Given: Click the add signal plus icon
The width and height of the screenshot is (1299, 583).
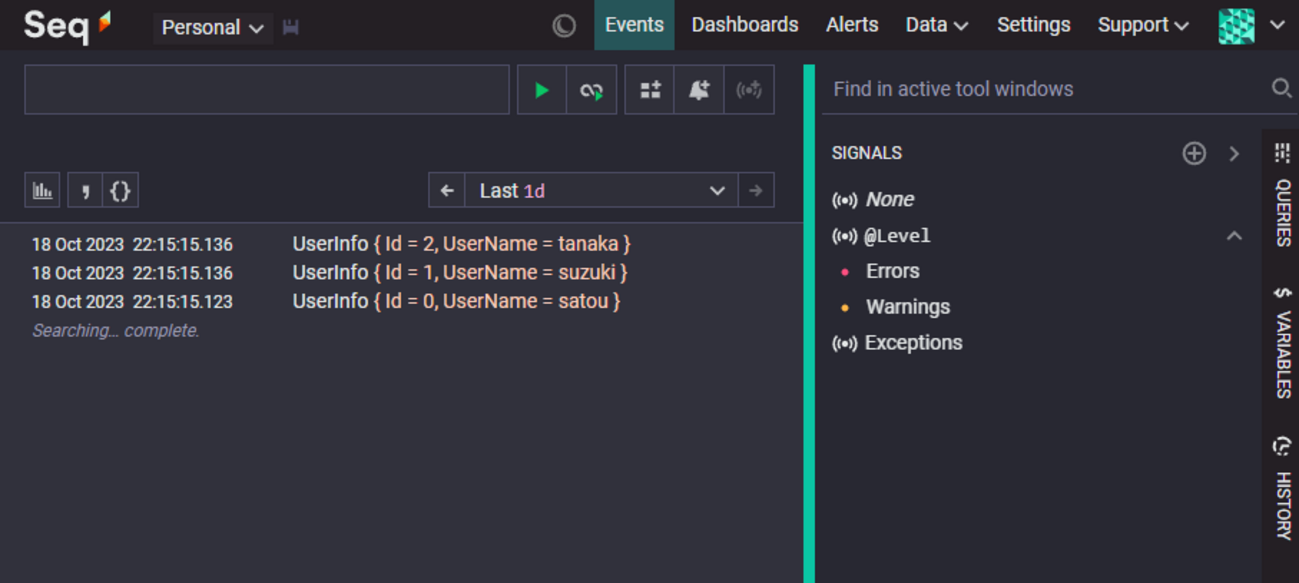Looking at the screenshot, I should (x=1194, y=153).
